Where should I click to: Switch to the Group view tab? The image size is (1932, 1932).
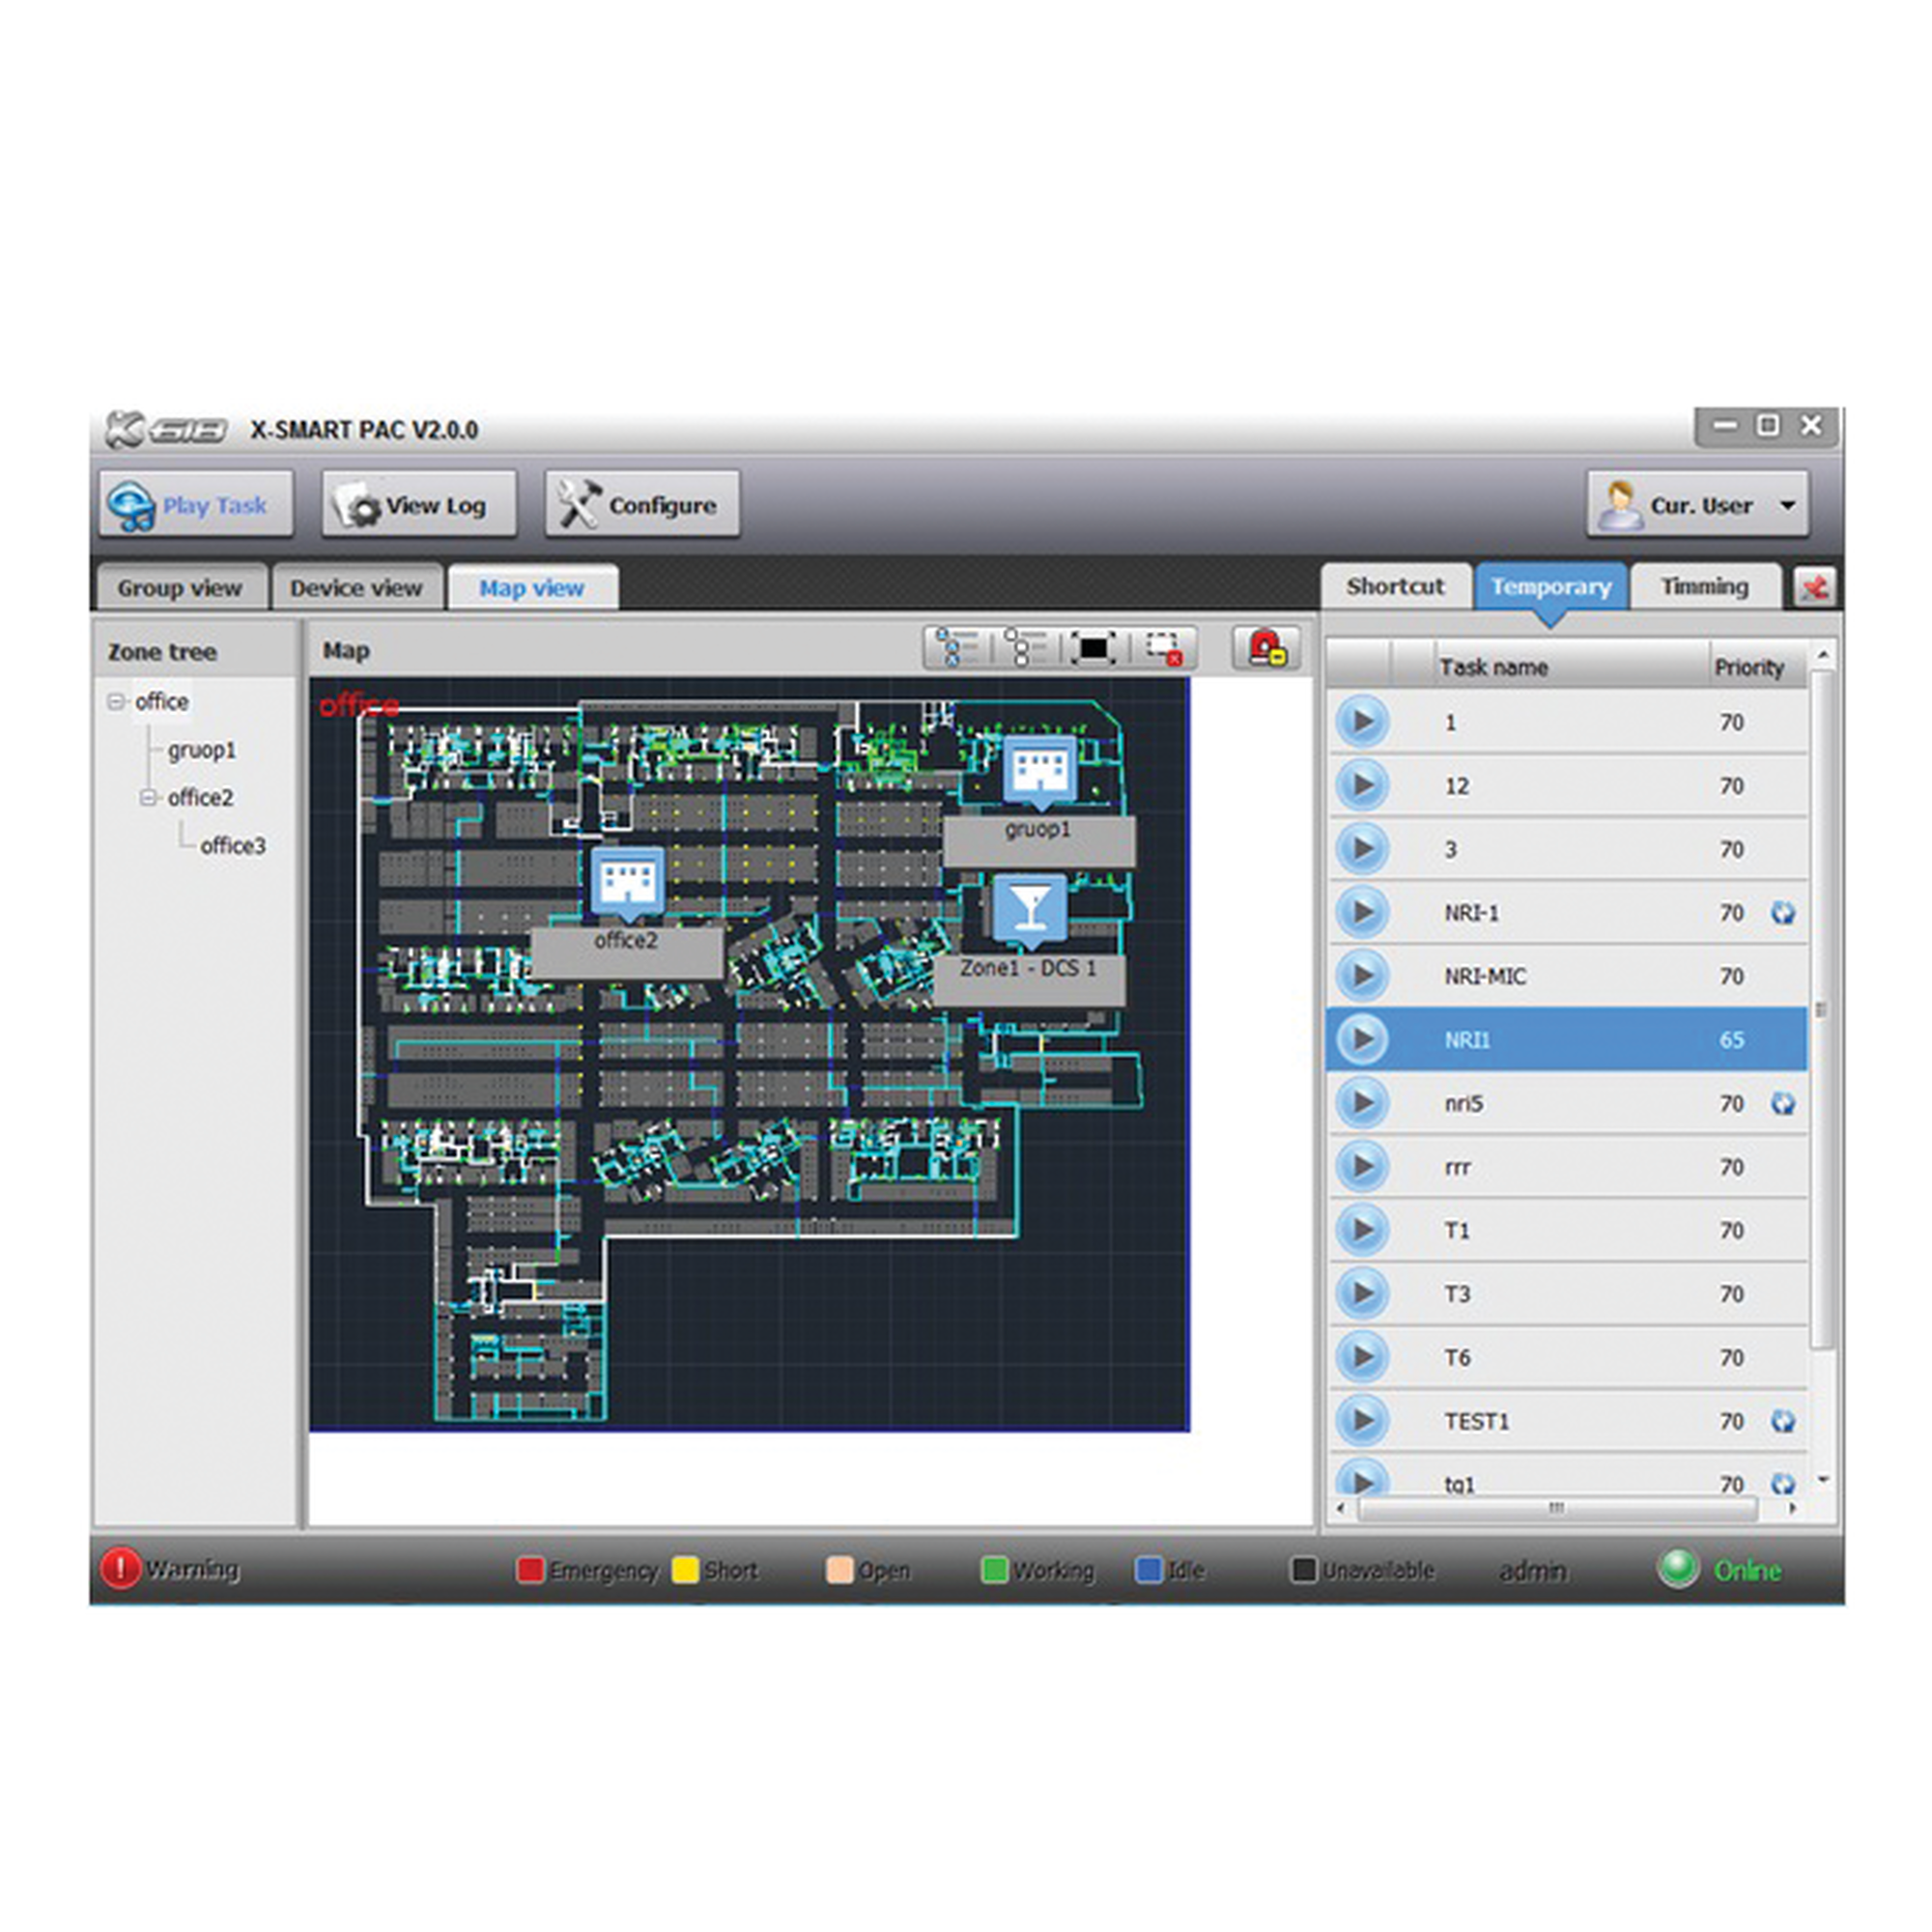182,588
